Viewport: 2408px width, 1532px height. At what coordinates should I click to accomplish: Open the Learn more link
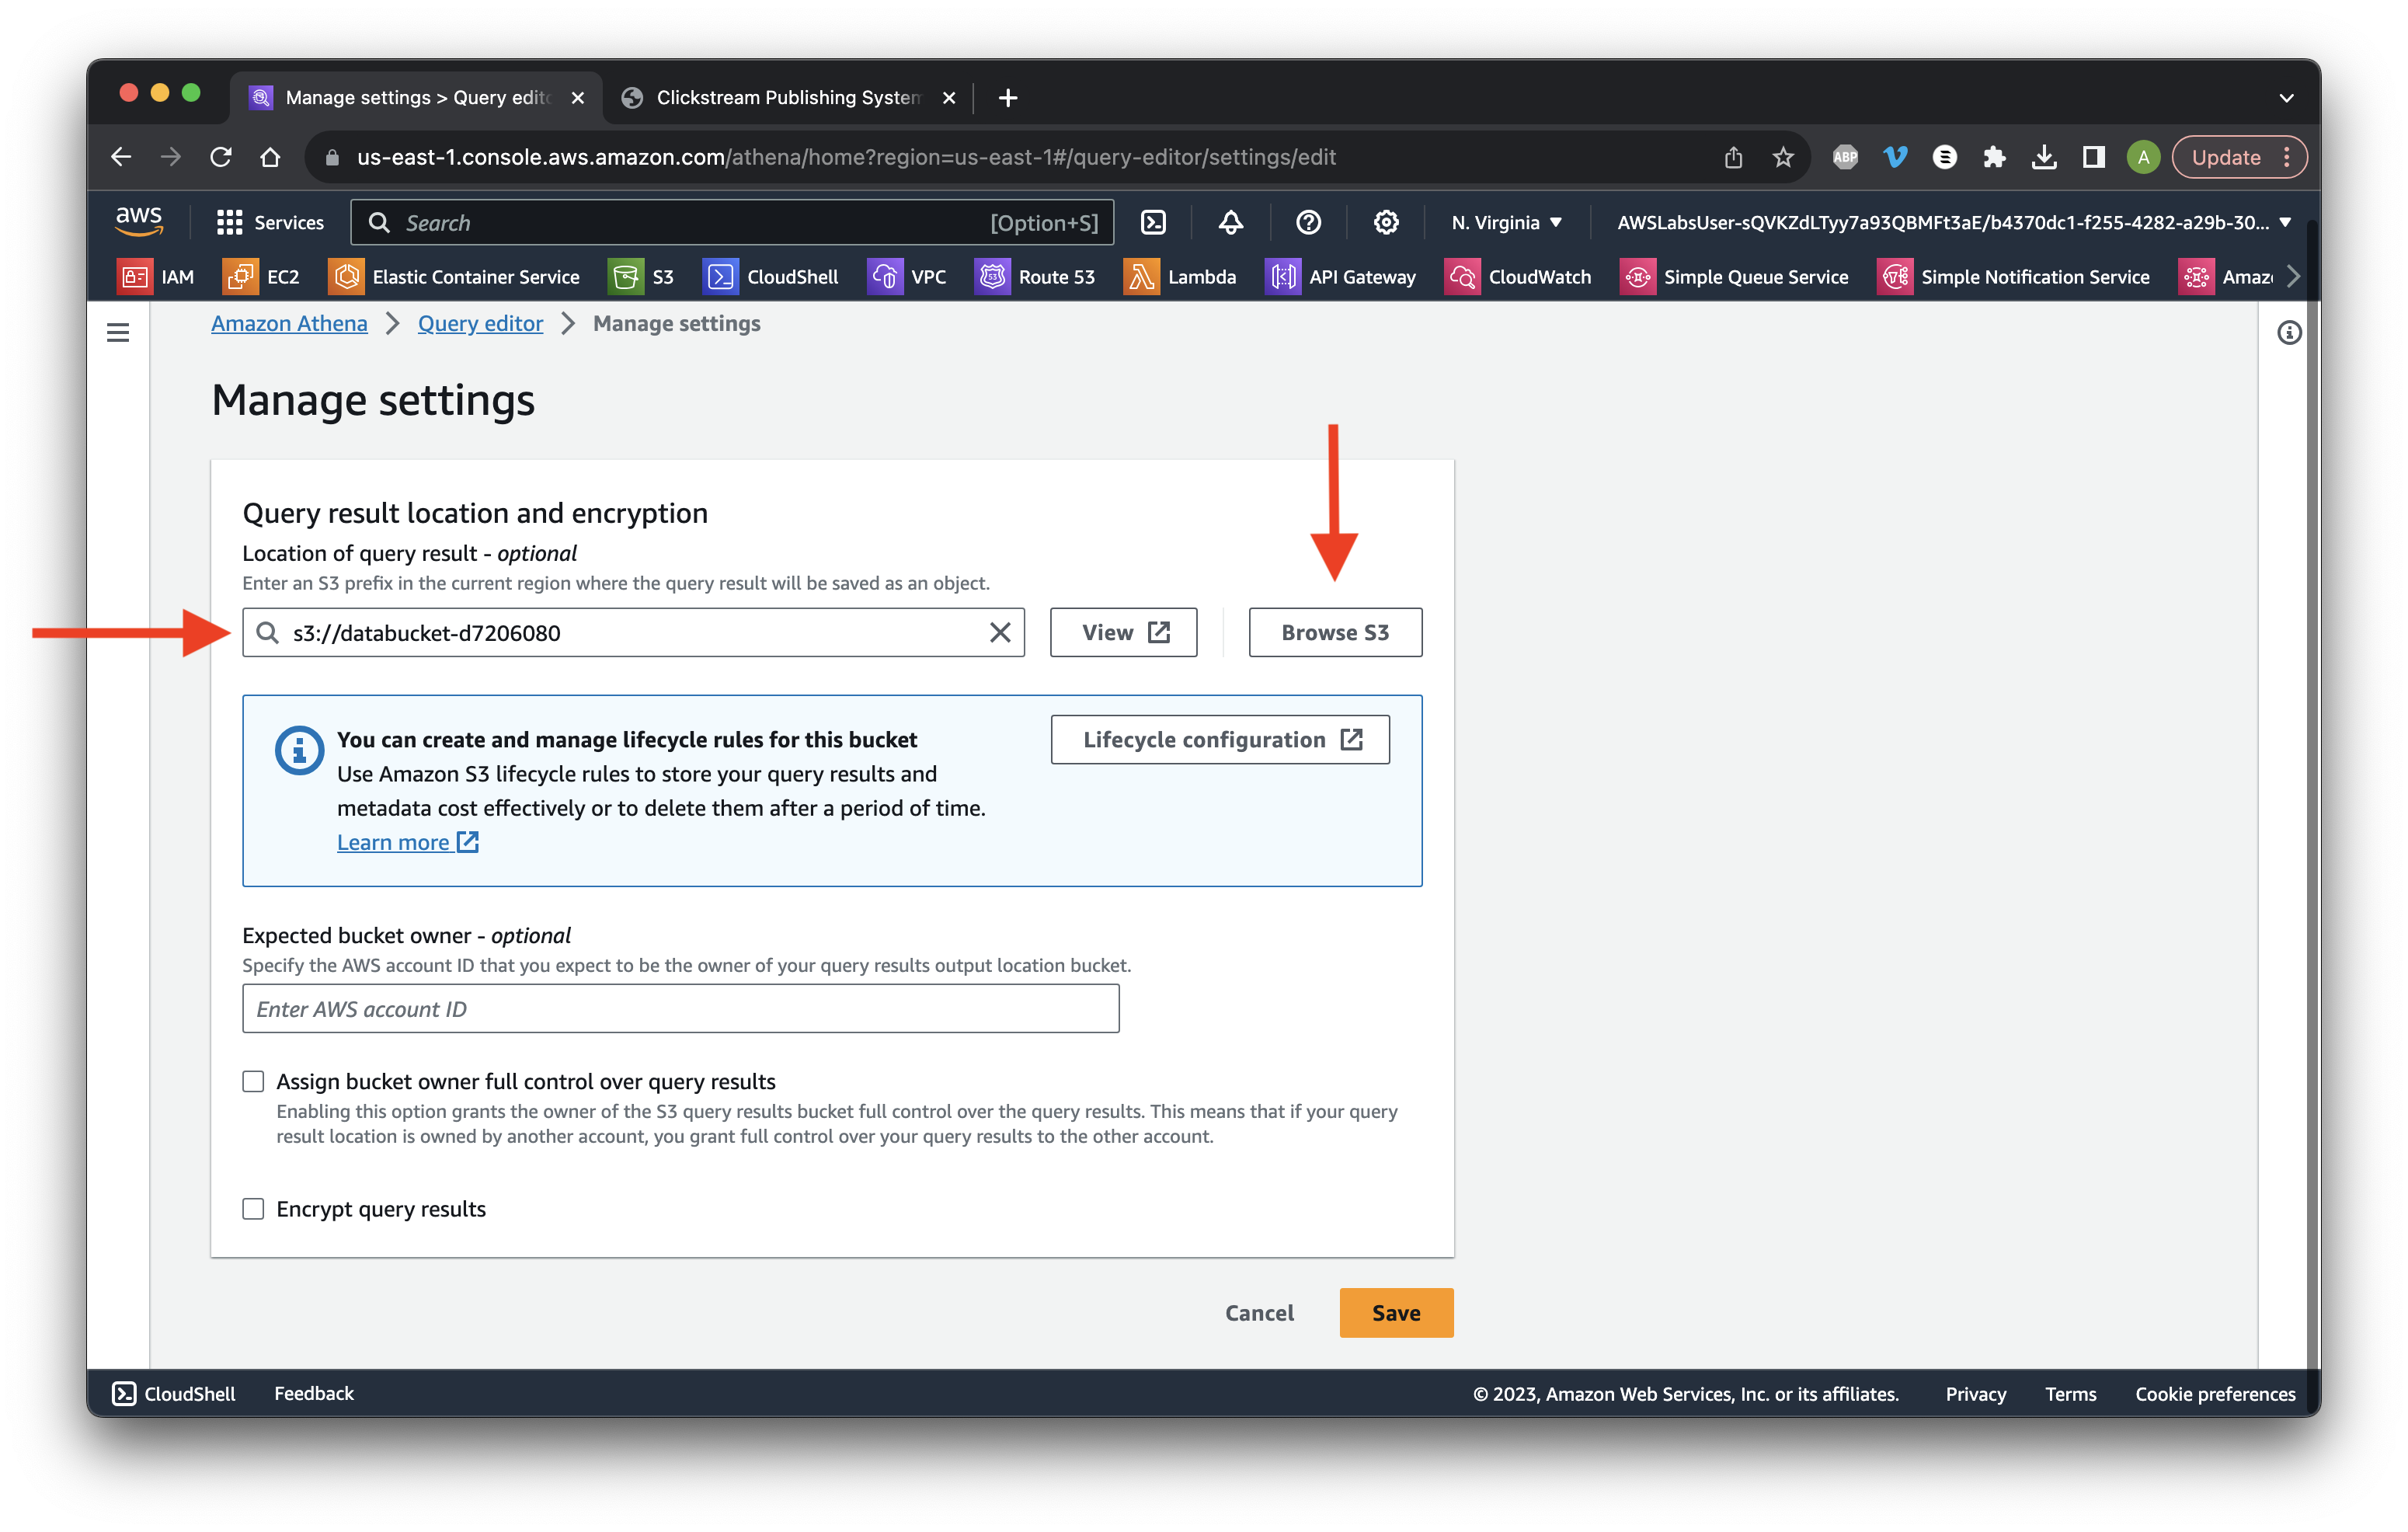pos(408,842)
